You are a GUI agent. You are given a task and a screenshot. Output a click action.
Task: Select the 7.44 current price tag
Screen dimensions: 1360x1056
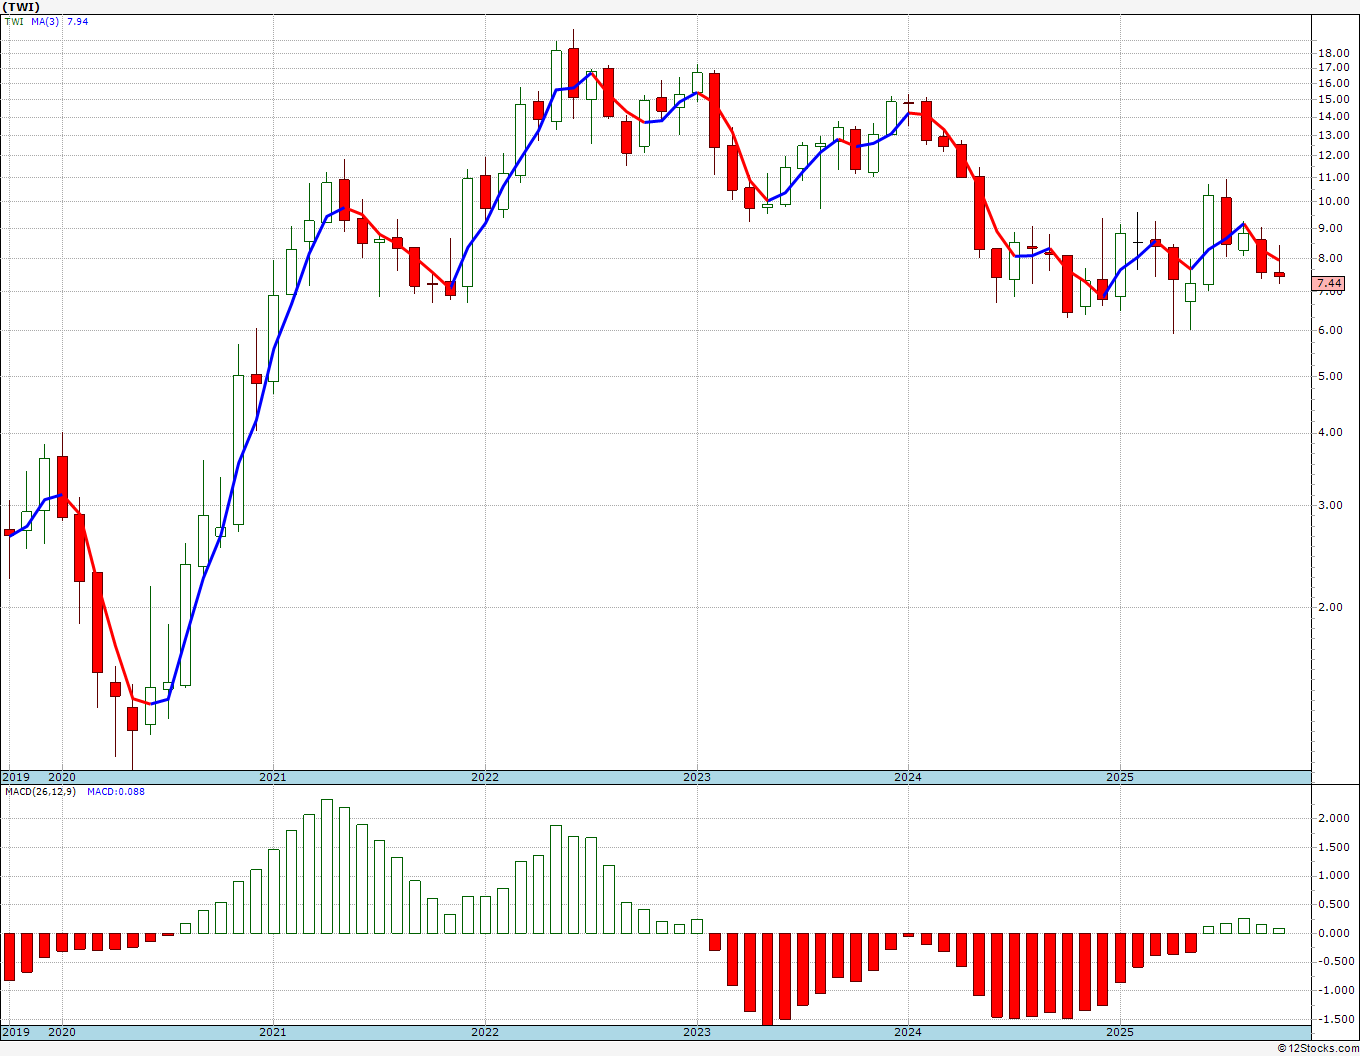[1329, 283]
